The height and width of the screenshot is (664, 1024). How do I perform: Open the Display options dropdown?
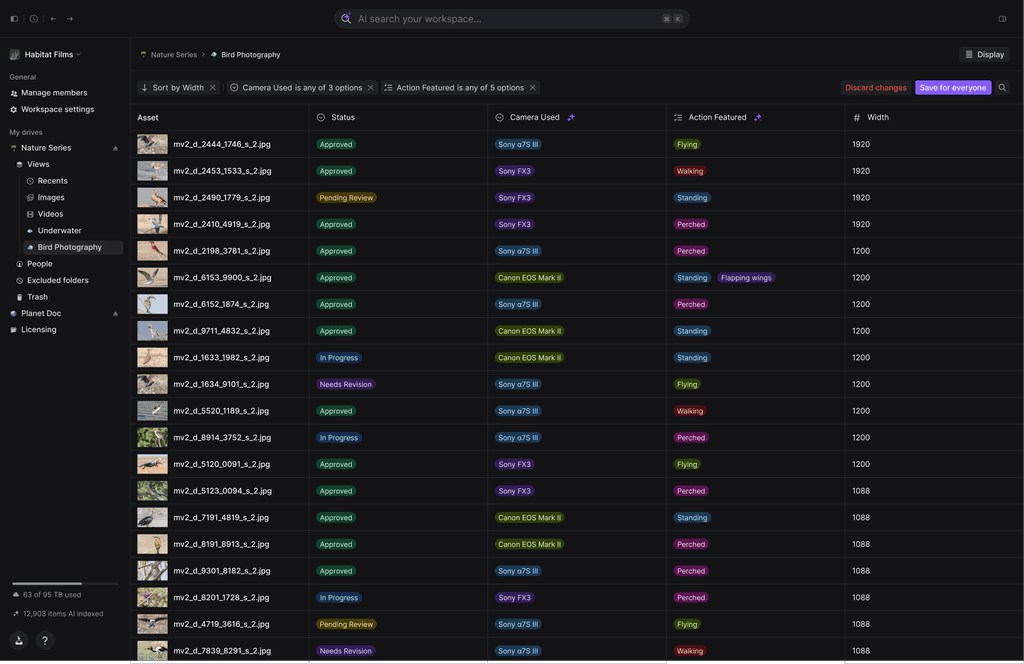[x=984, y=54]
